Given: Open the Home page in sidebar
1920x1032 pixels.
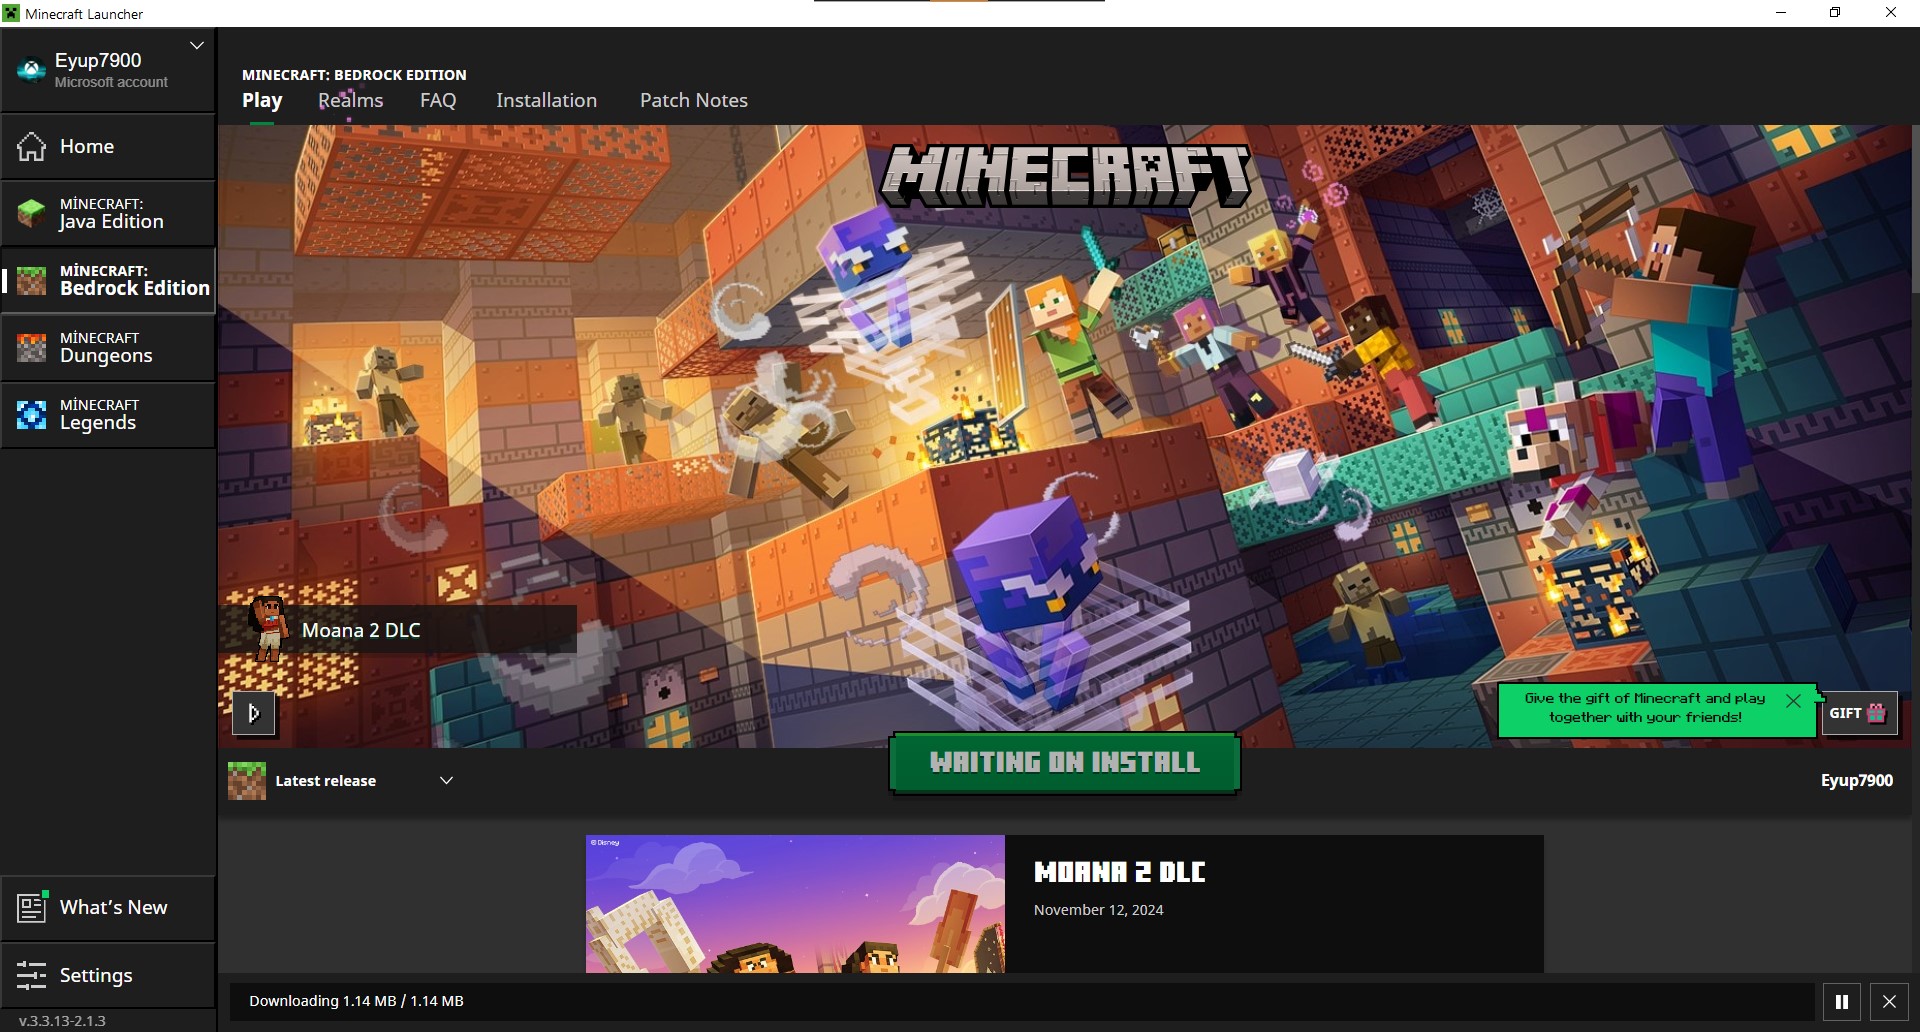Looking at the screenshot, I should click(108, 147).
